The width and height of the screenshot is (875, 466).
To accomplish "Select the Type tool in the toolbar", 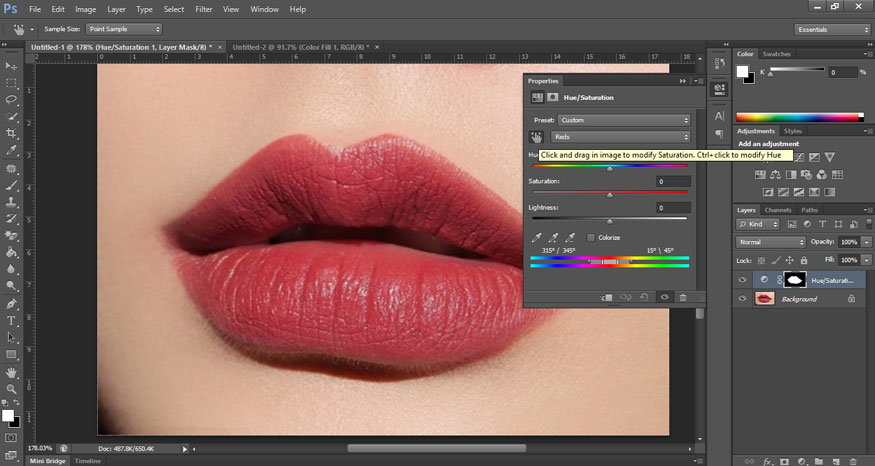I will [11, 320].
